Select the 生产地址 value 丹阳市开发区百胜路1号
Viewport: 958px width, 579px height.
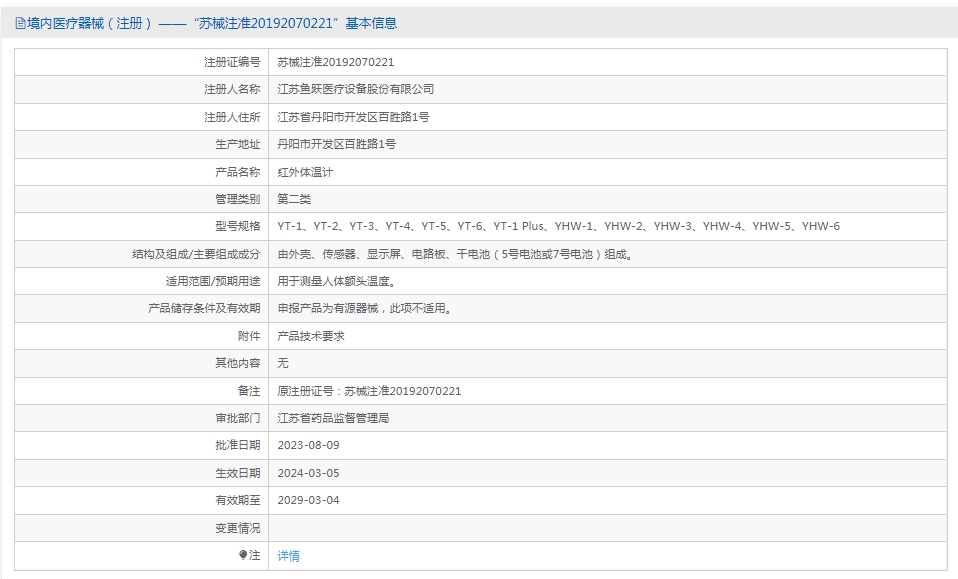click(336, 144)
